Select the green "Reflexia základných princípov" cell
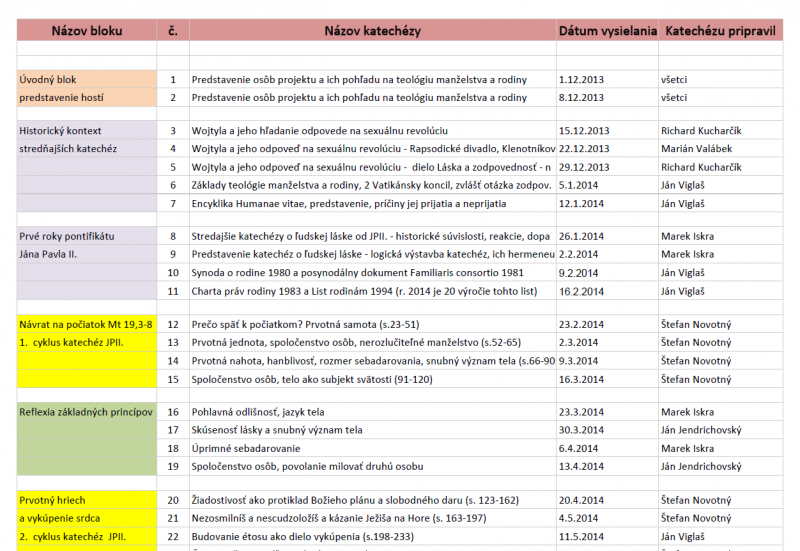Image resolution: width=800 pixels, height=551 pixels. 85,412
